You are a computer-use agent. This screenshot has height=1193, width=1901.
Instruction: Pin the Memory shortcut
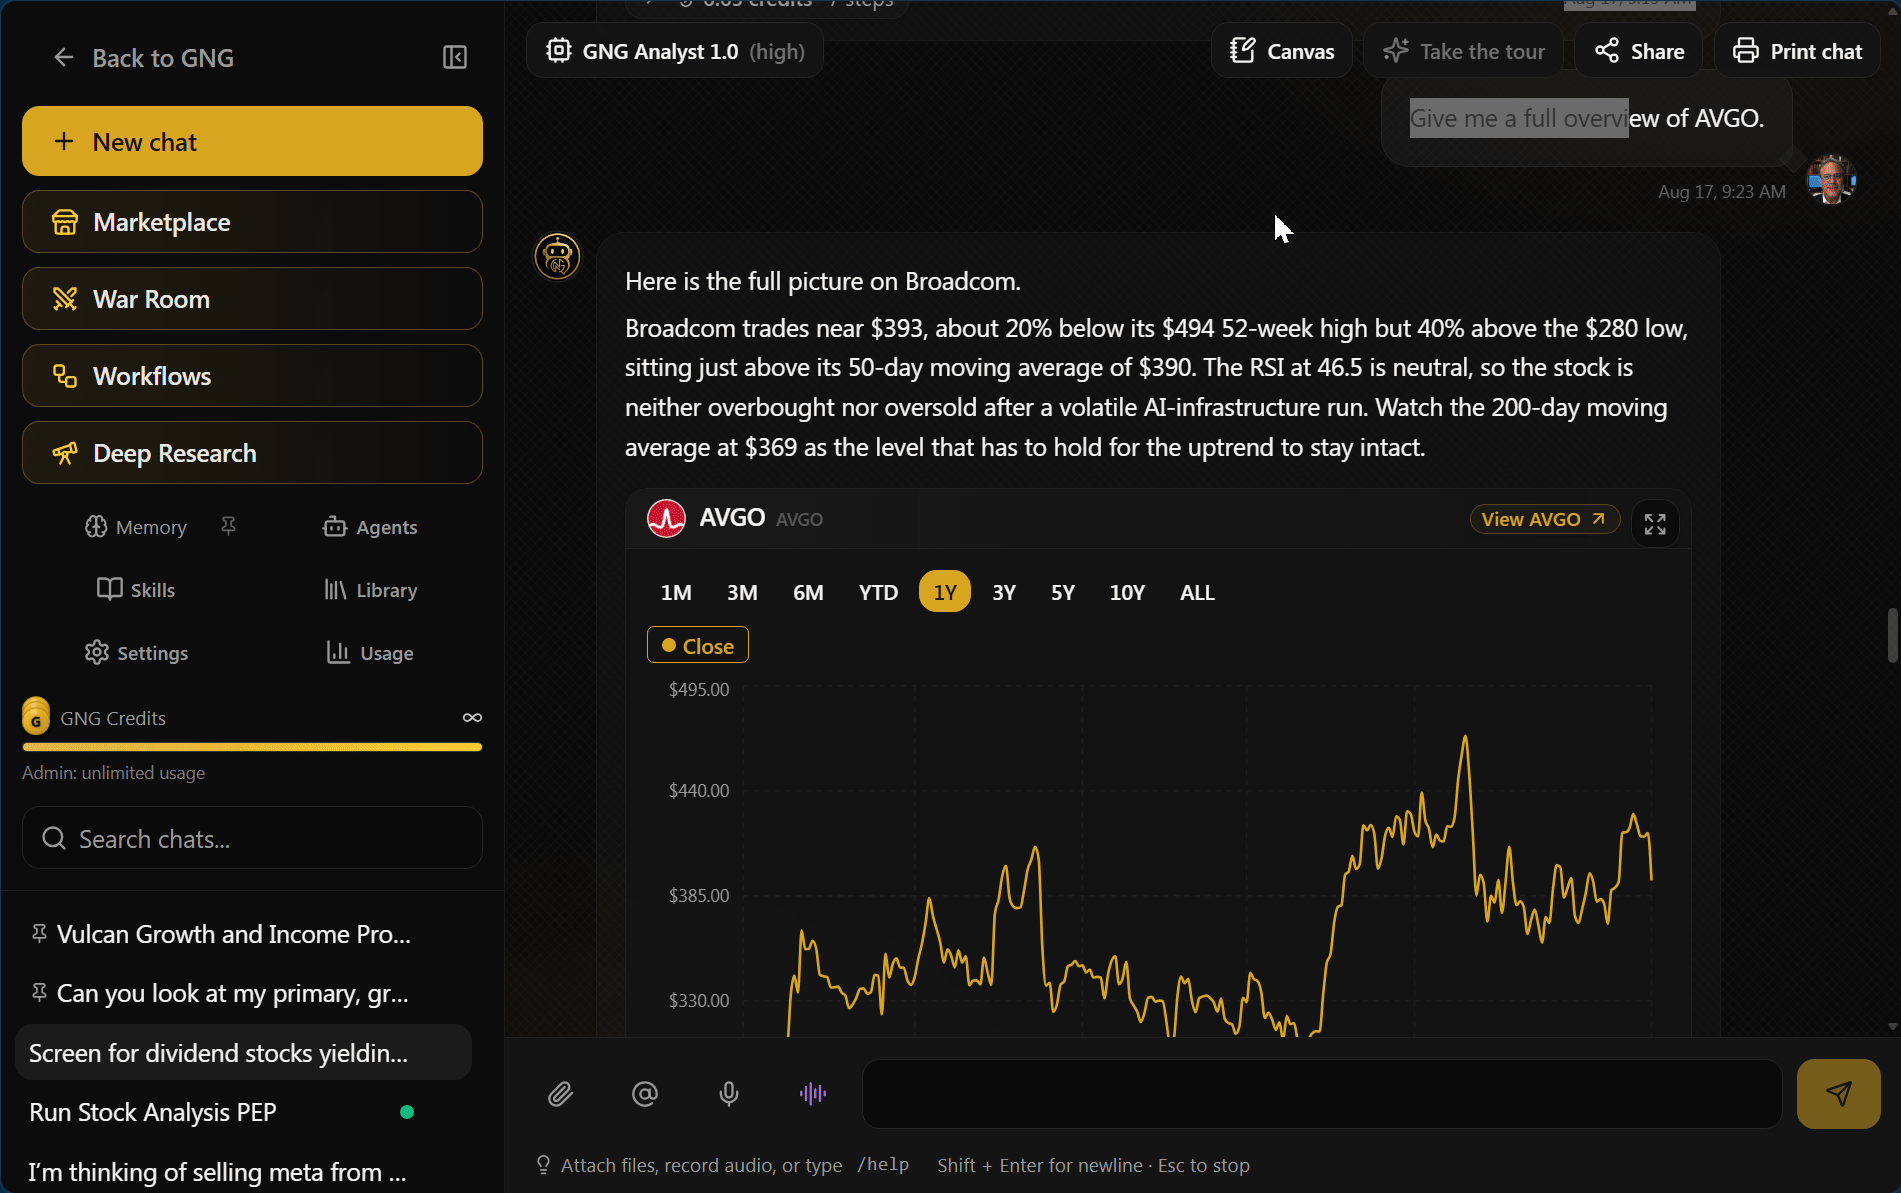[228, 526]
